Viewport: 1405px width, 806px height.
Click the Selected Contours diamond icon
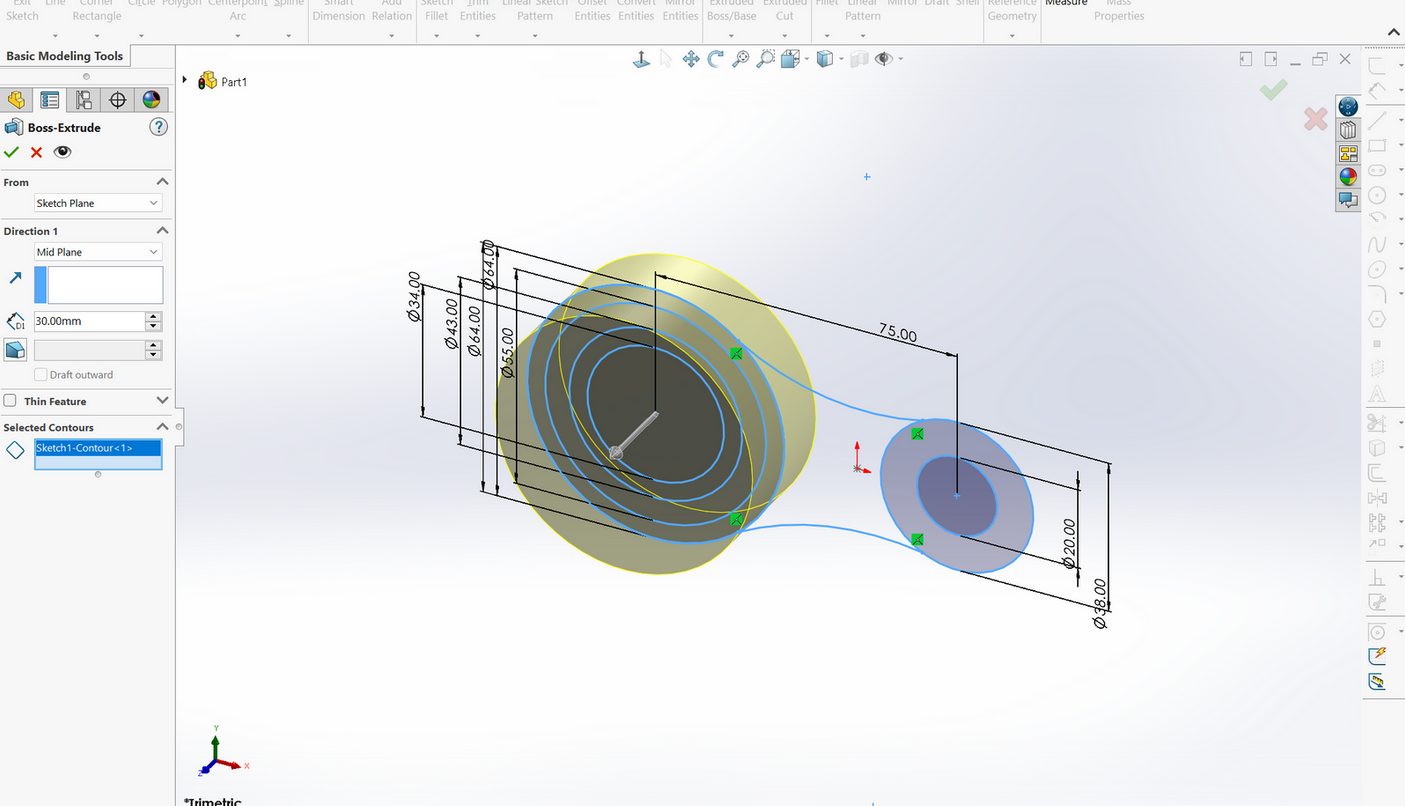(x=15, y=450)
